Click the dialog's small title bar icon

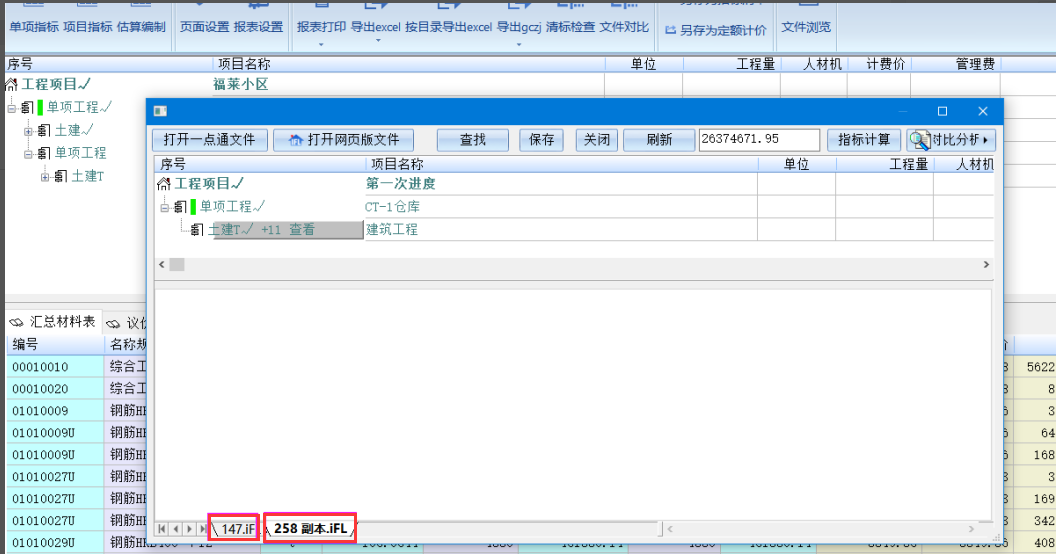160,111
